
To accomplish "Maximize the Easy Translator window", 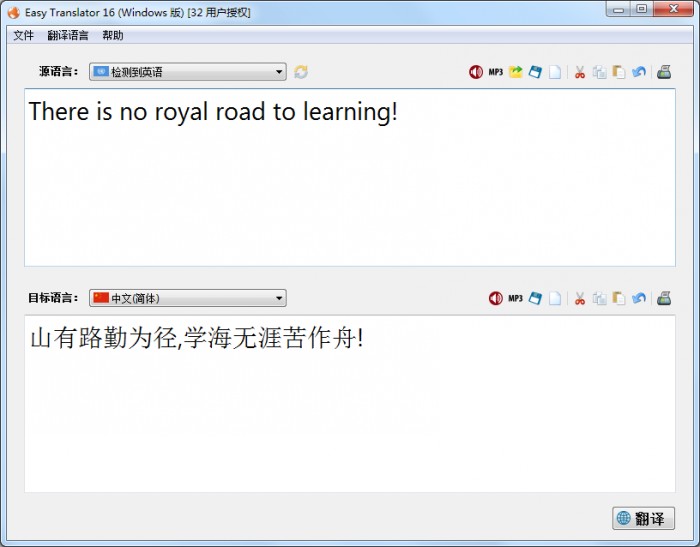I will [642, 9].
